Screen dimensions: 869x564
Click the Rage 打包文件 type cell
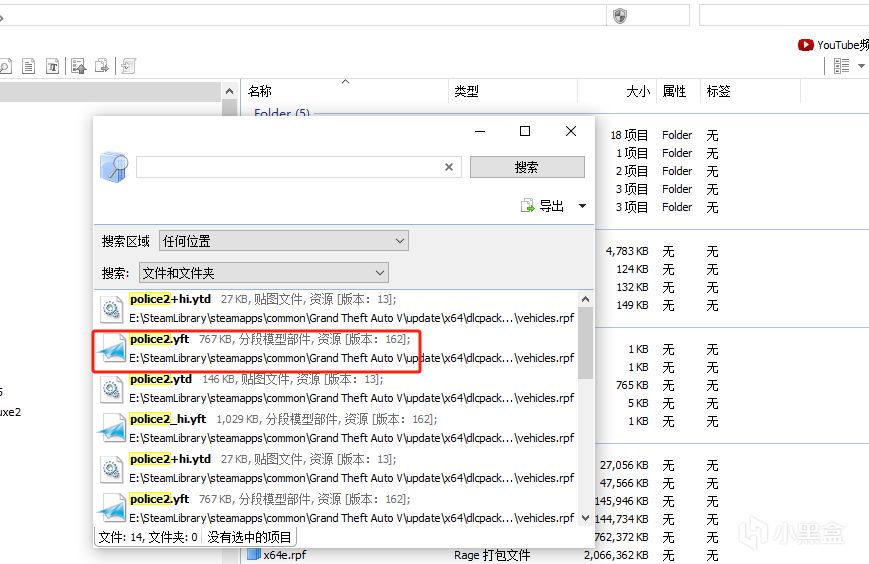492,555
